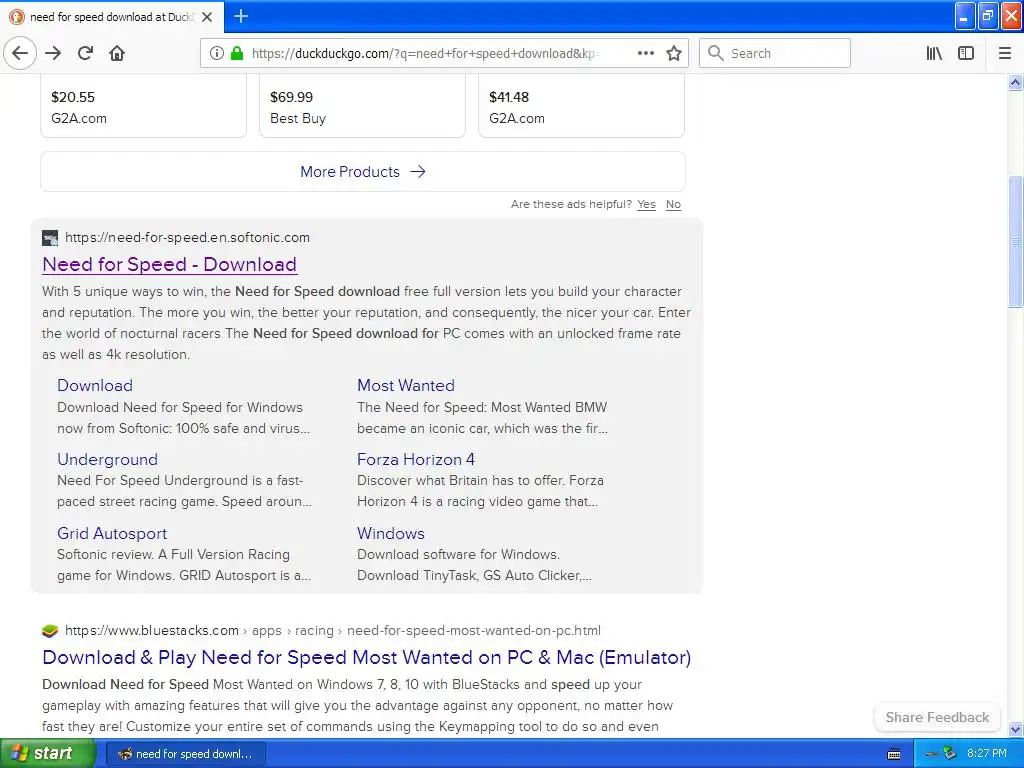The image size is (1024, 768).
Task: Click the scrollbar down arrow
Action: click(1016, 729)
